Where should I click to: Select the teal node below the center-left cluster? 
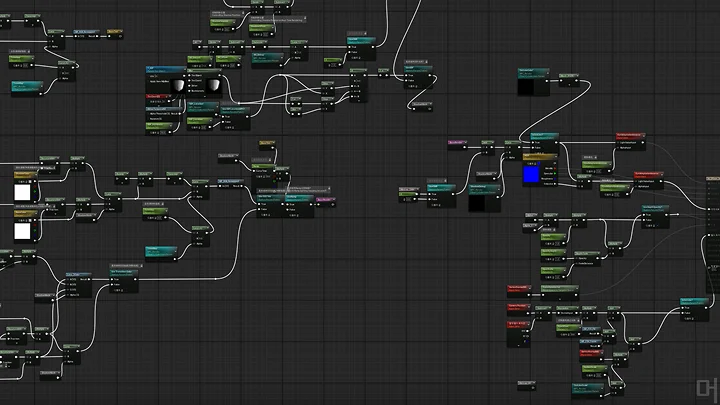pos(159,250)
